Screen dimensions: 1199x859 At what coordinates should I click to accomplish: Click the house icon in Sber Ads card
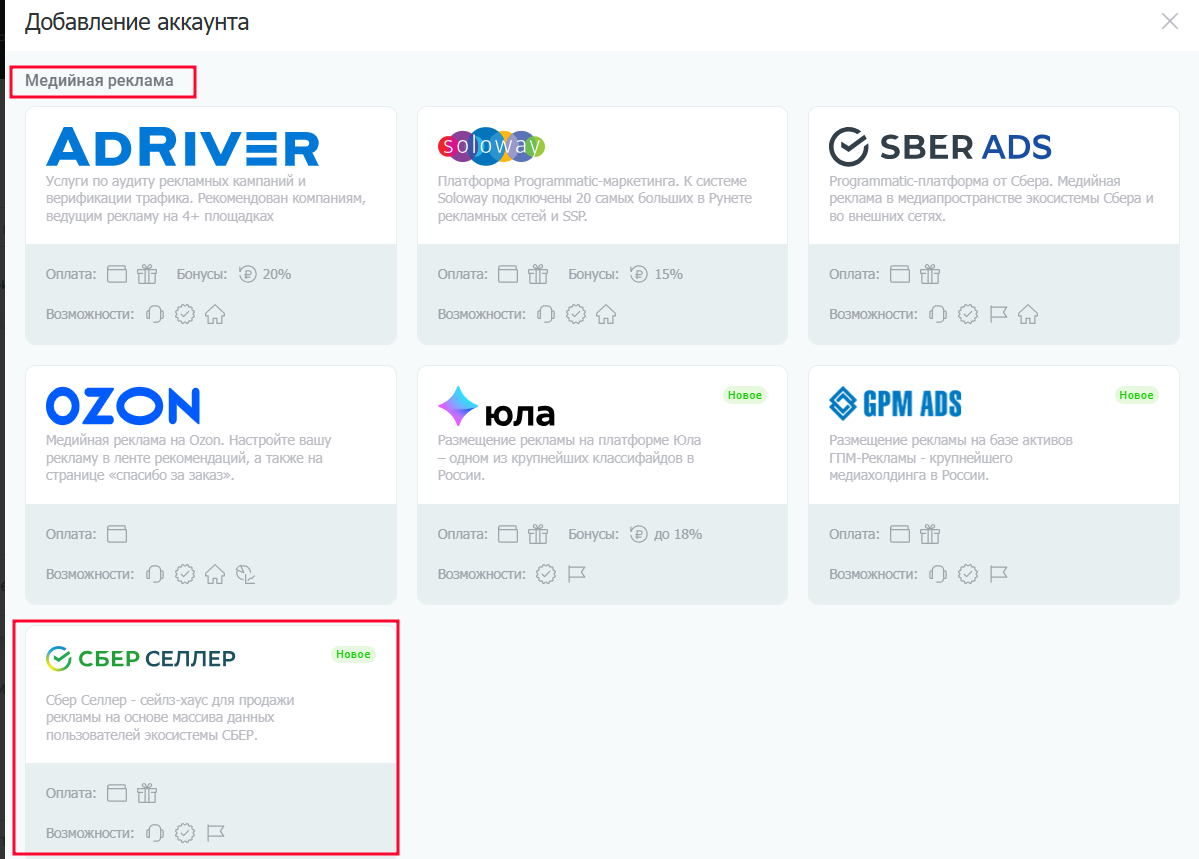tap(1028, 314)
